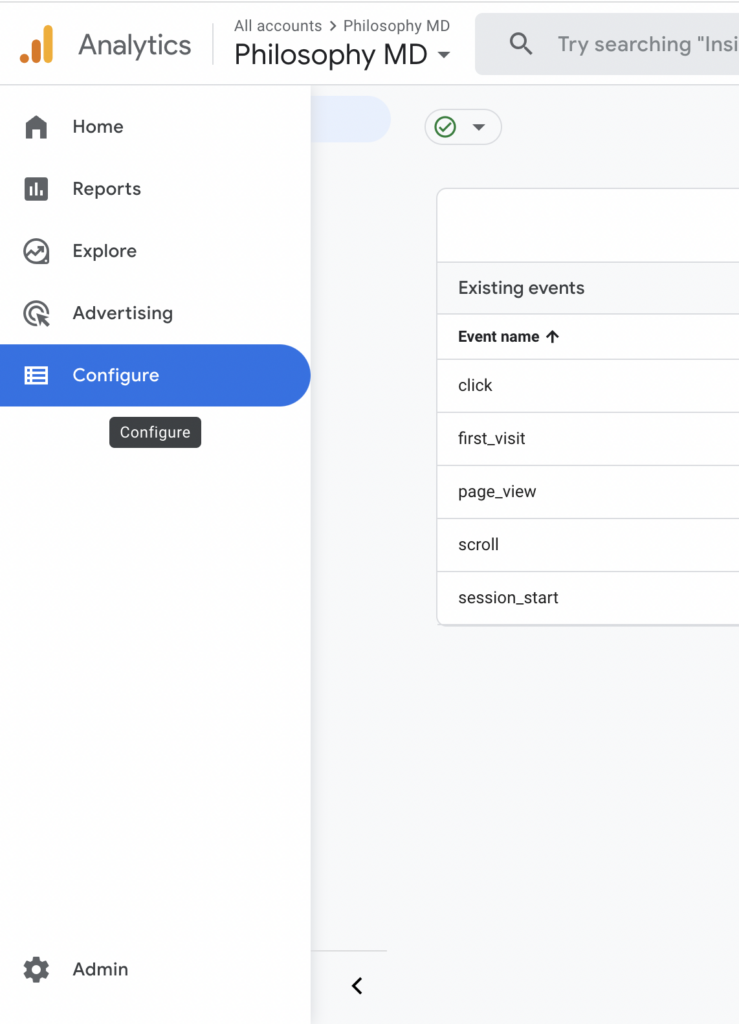Viewport: 739px width, 1024px height.
Task: Select the session_start event row
Action: [588, 598]
